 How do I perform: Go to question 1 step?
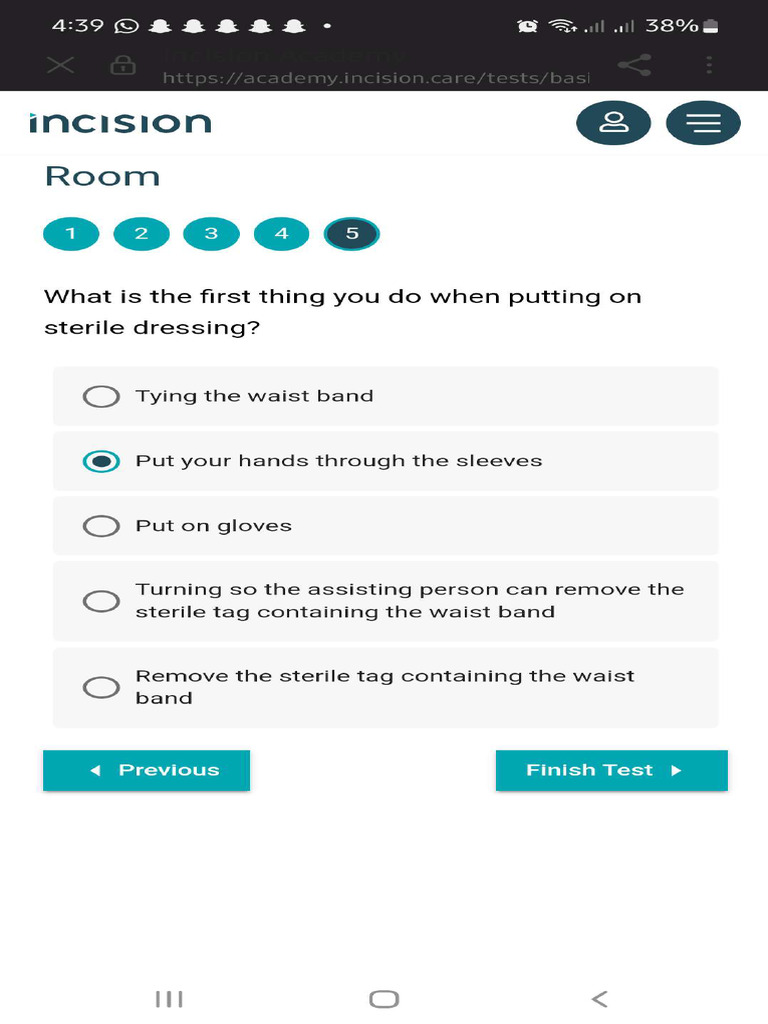[x=71, y=234]
